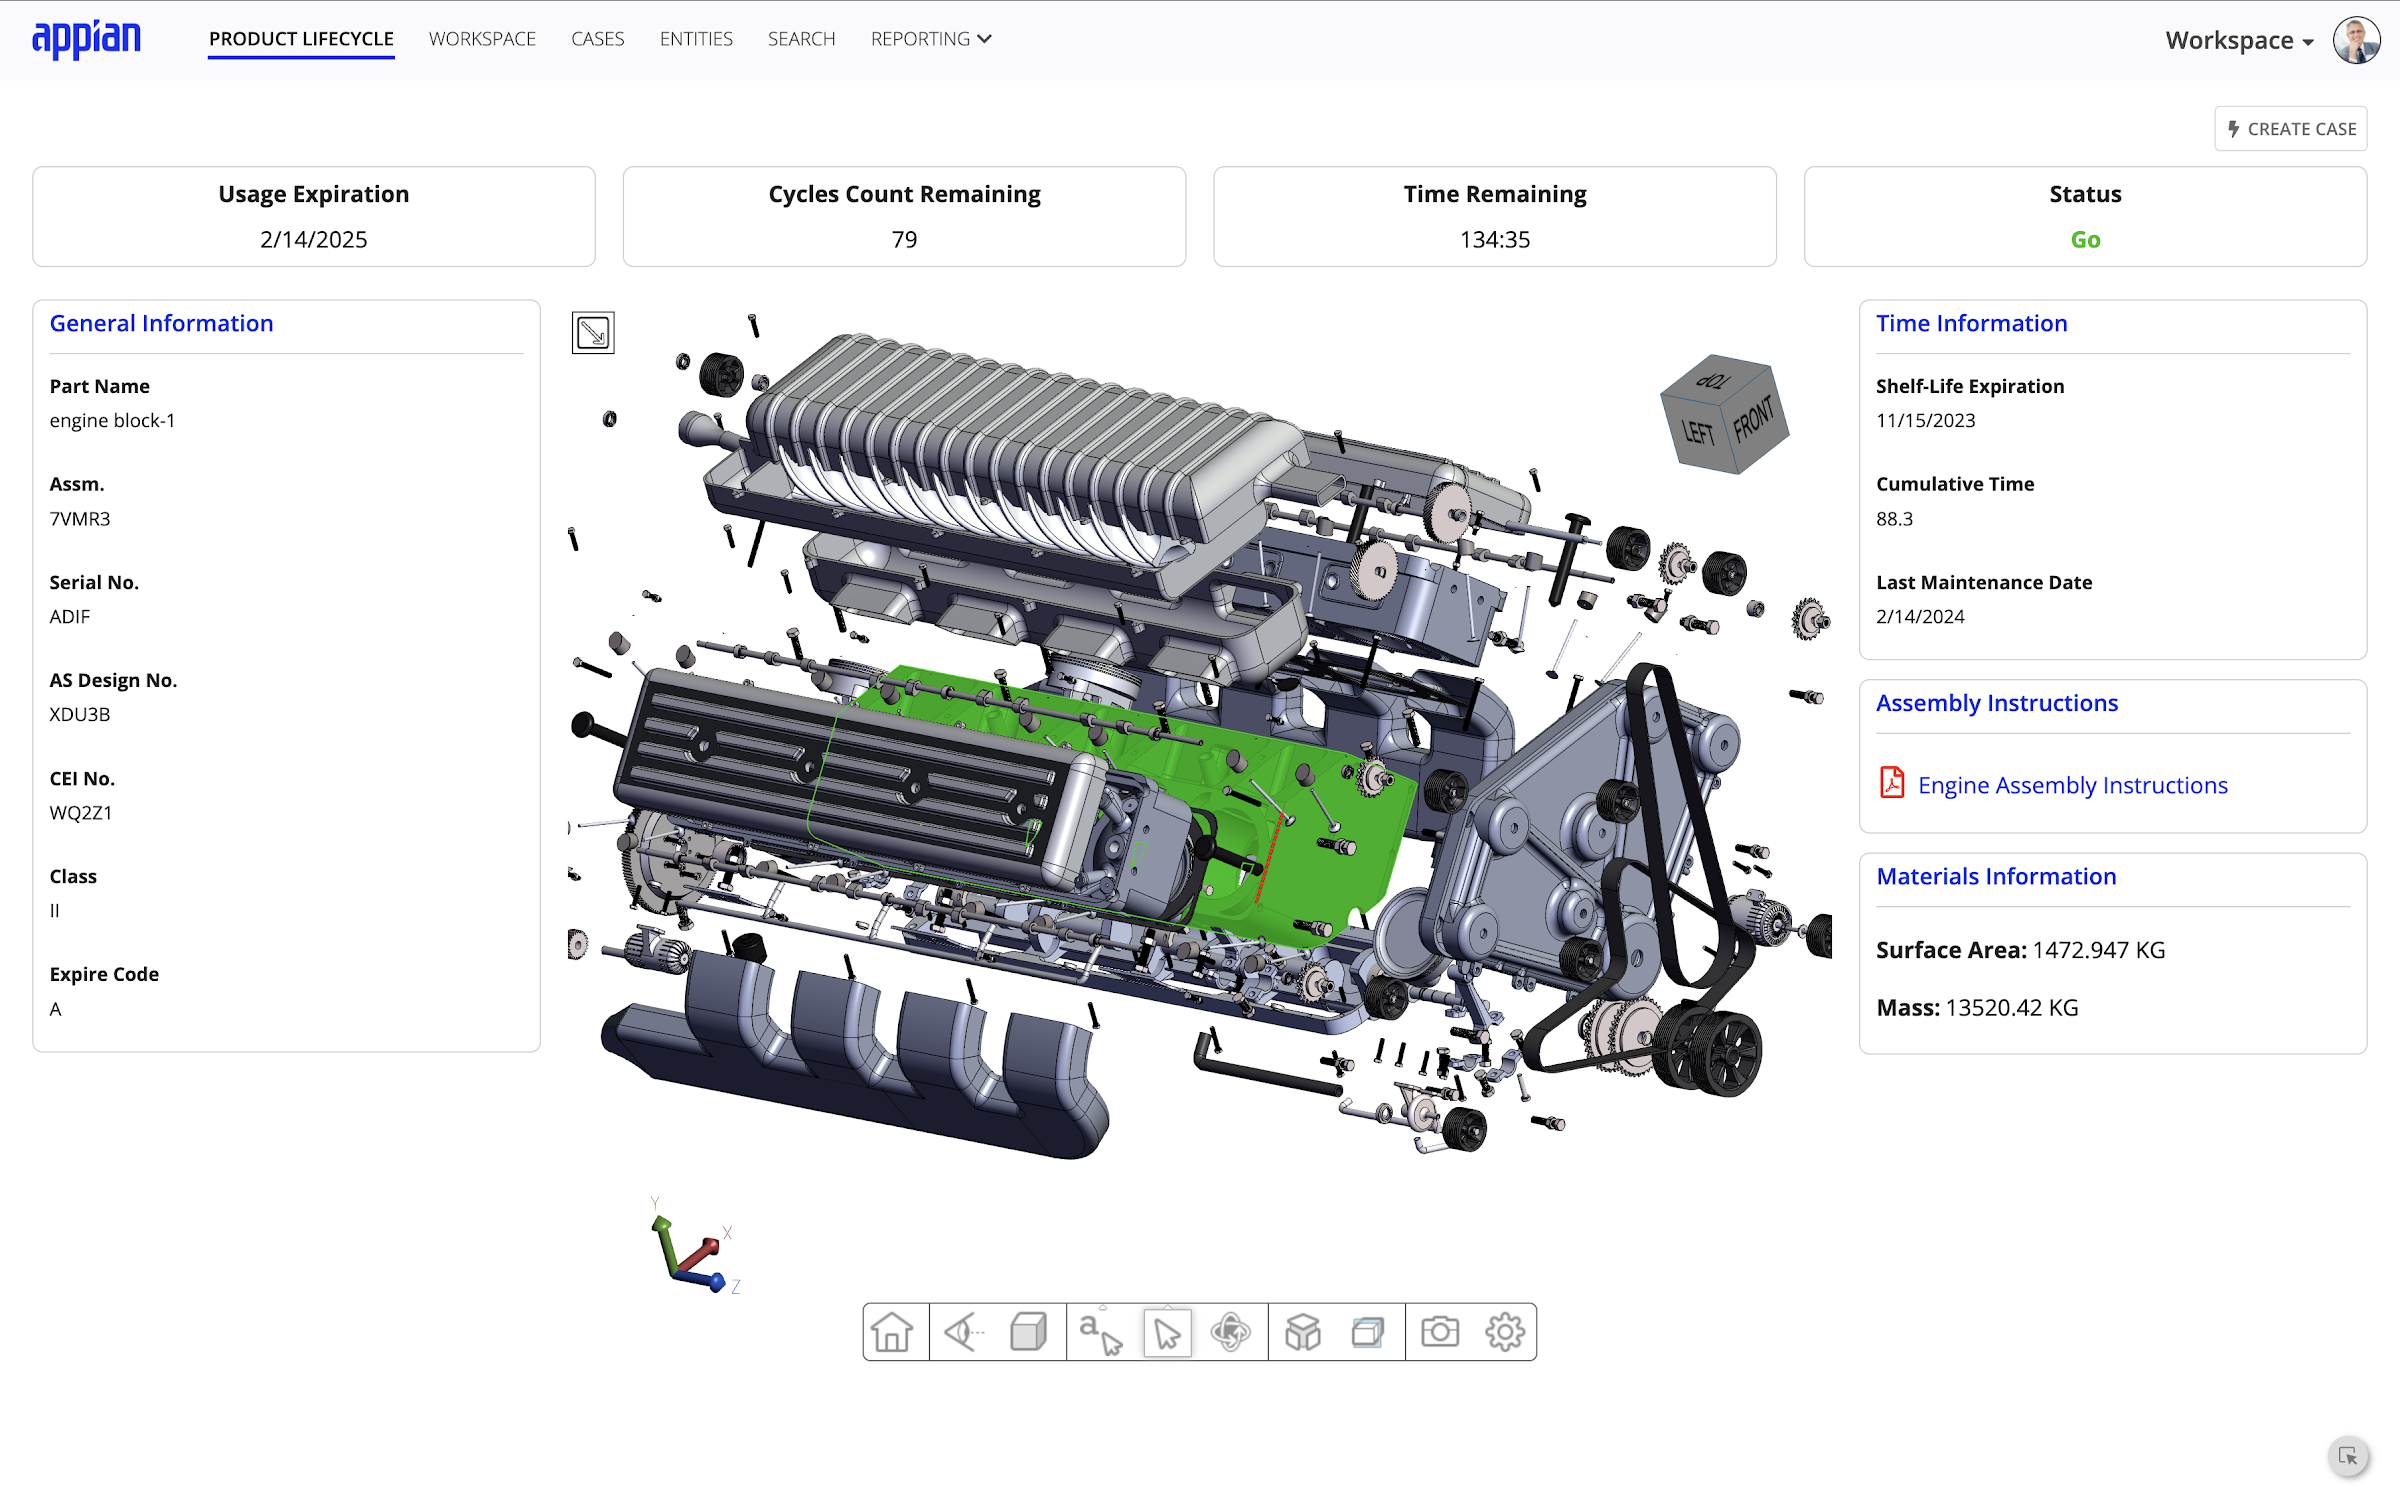Image resolution: width=2400 pixels, height=1500 pixels.
Task: Click the LEFT face of view cube
Action: (x=1698, y=432)
